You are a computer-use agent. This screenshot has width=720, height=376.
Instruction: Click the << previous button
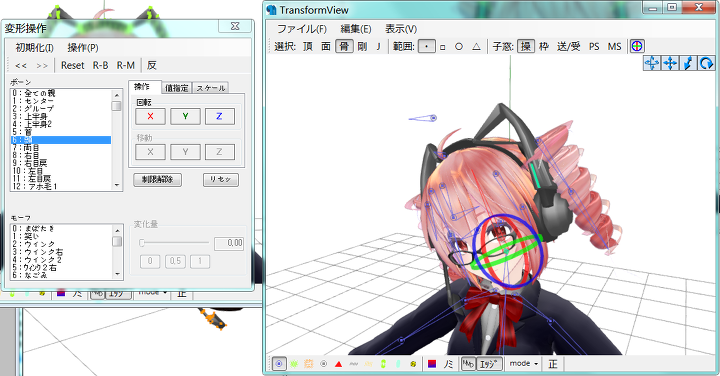(x=21, y=66)
